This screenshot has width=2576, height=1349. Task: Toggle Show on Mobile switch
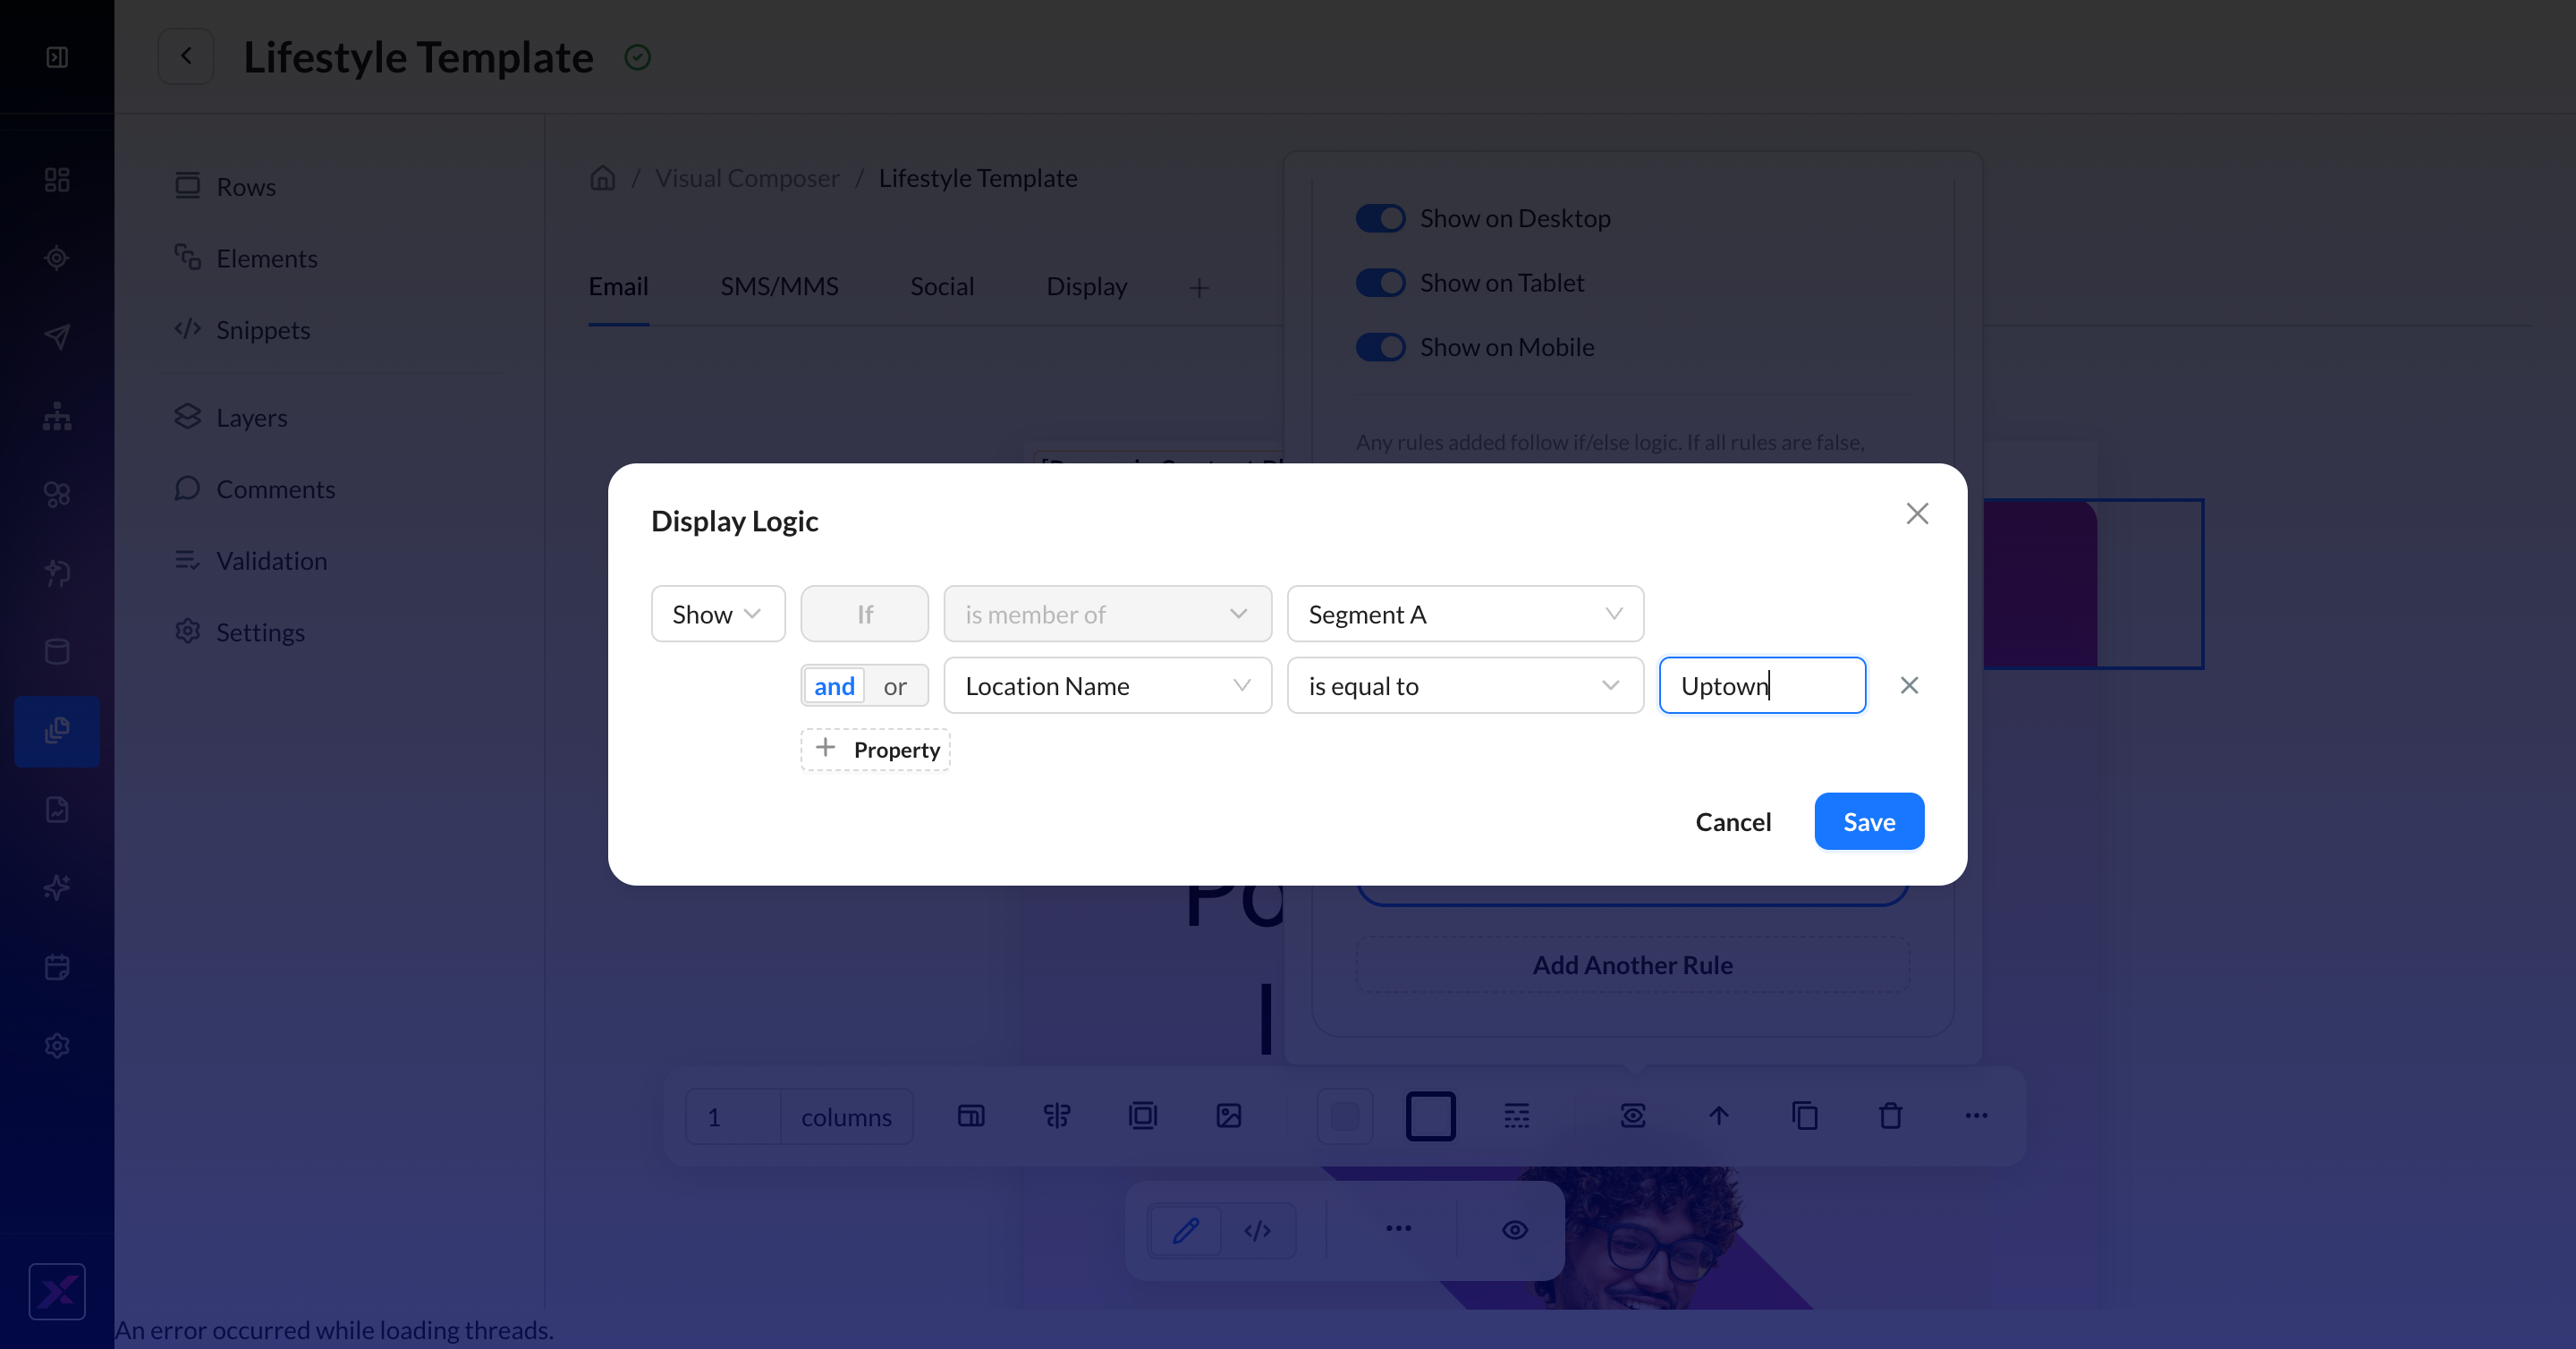click(1381, 348)
